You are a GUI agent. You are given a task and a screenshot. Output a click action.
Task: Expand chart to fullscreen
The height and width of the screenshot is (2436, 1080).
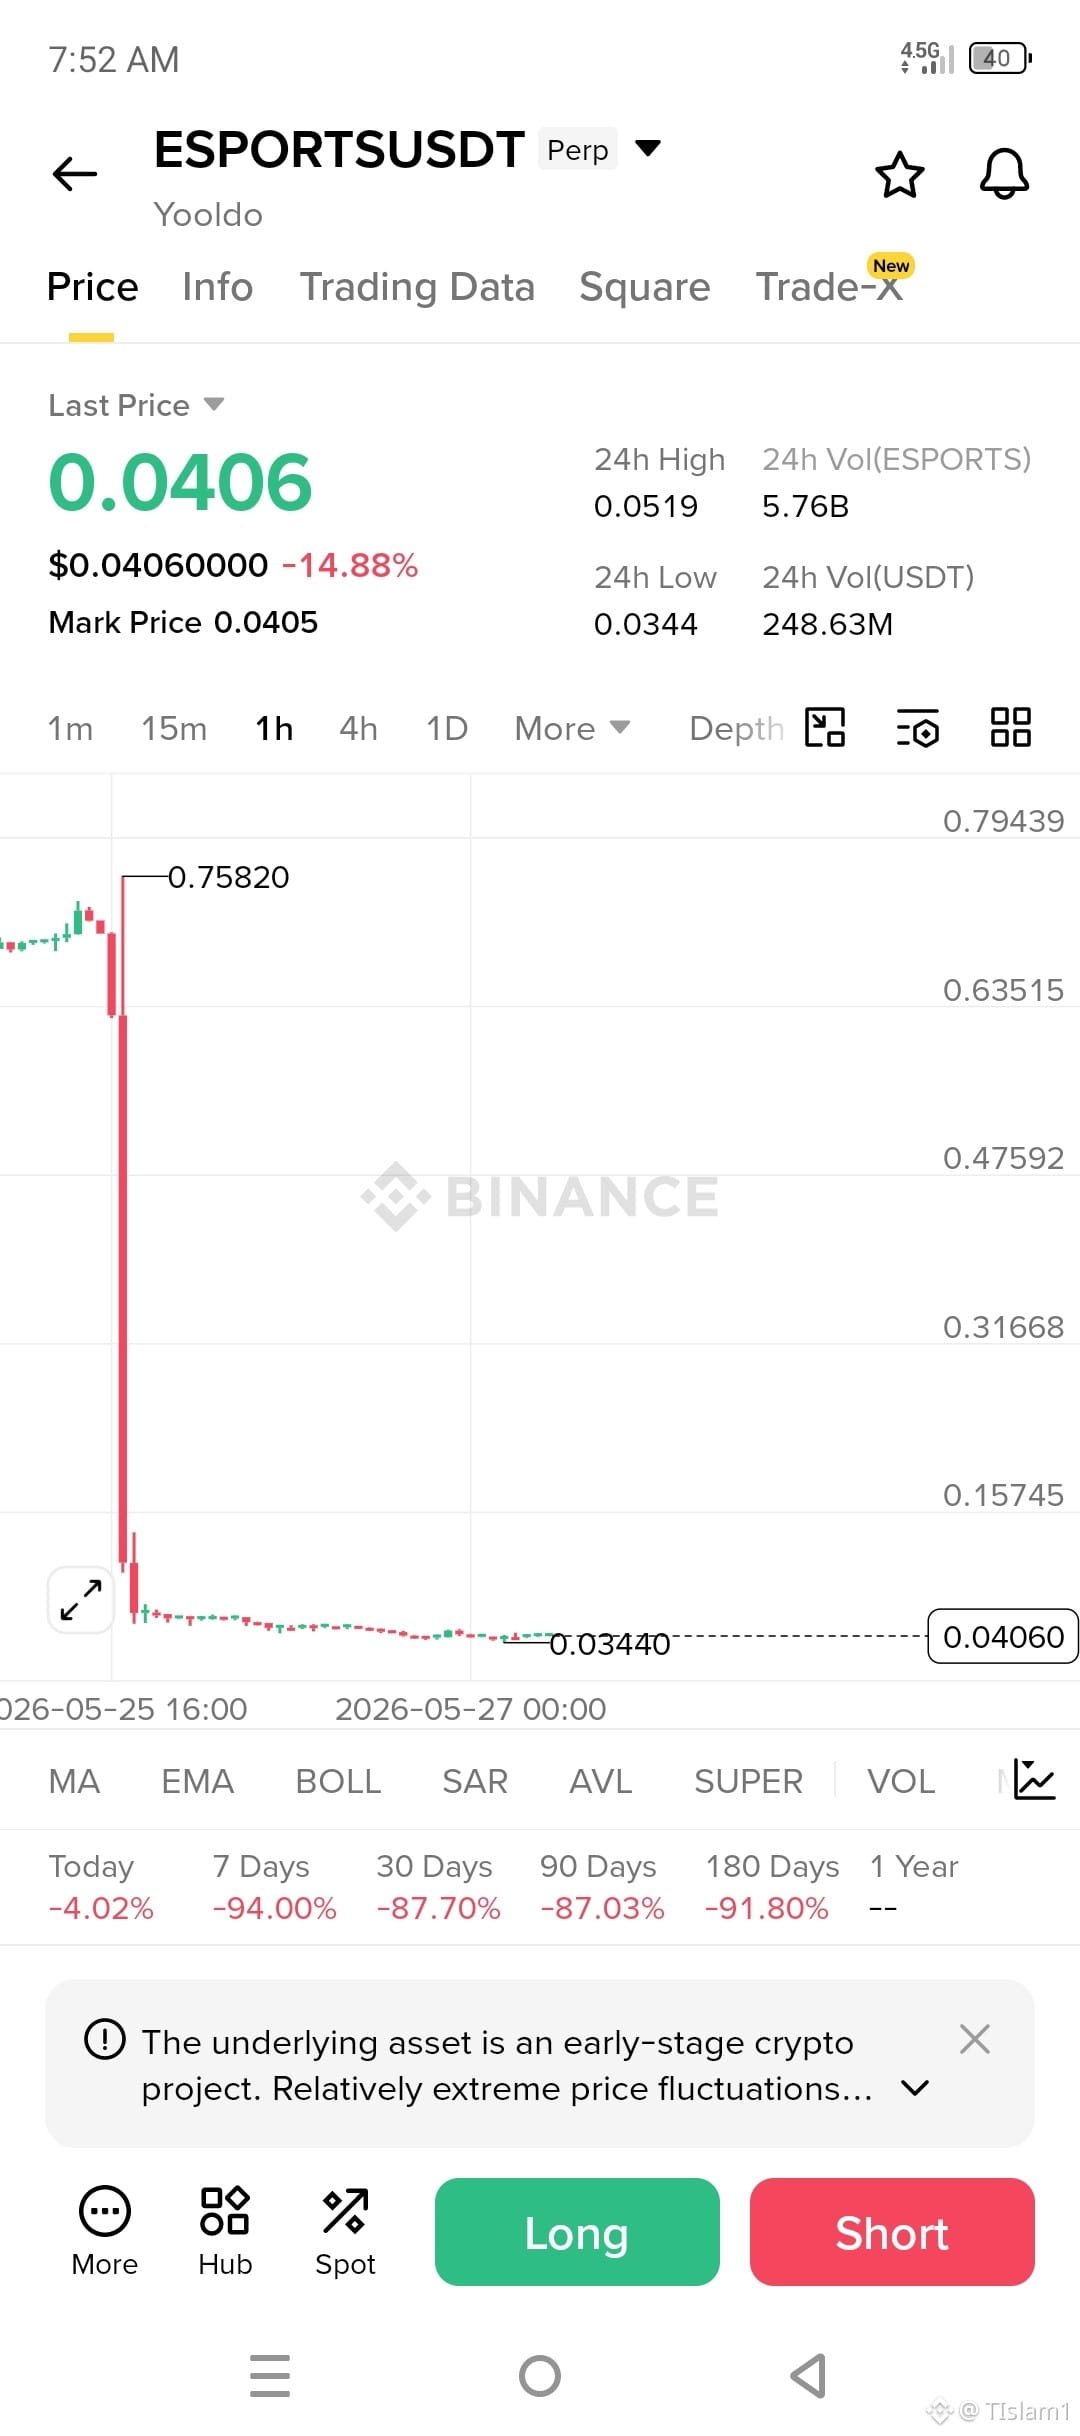point(81,1600)
